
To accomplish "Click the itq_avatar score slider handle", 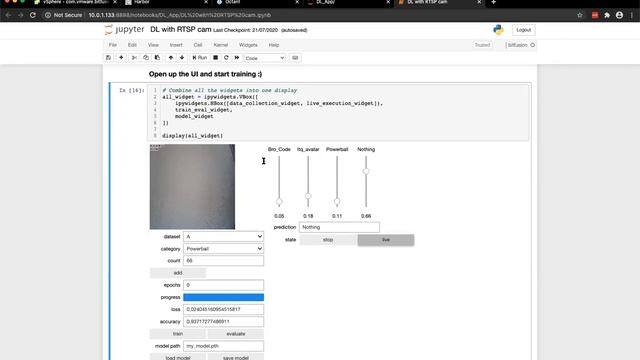I will pyautogui.click(x=308, y=196).
